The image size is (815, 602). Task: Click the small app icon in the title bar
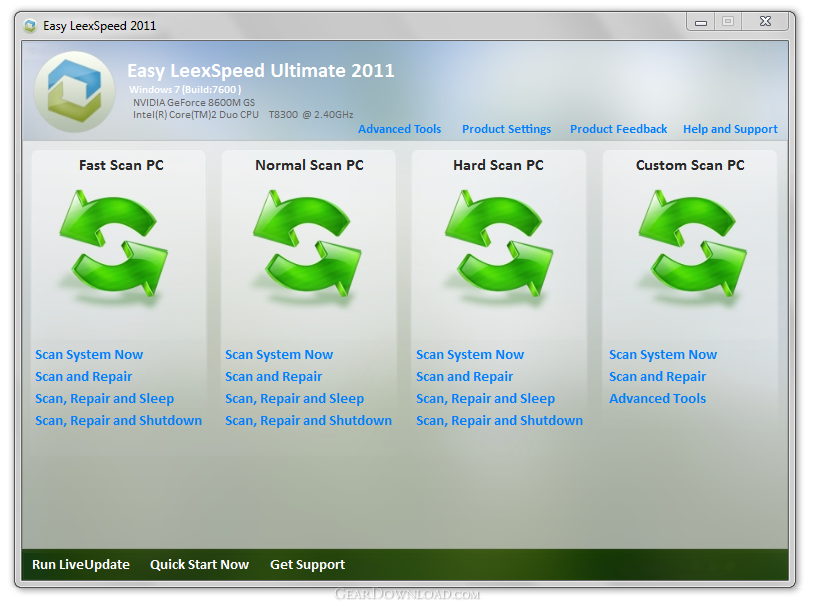[30, 25]
